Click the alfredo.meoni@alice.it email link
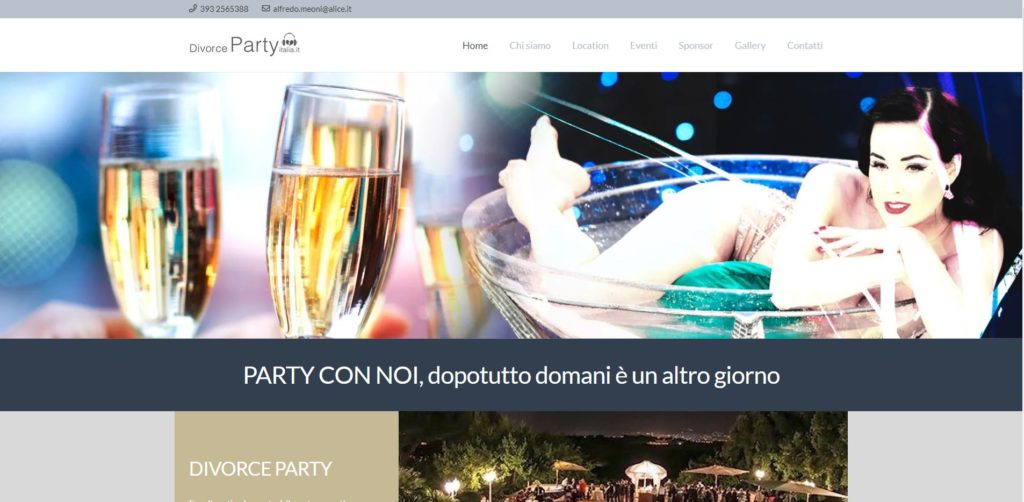The height and width of the screenshot is (502, 1024). coord(312,9)
